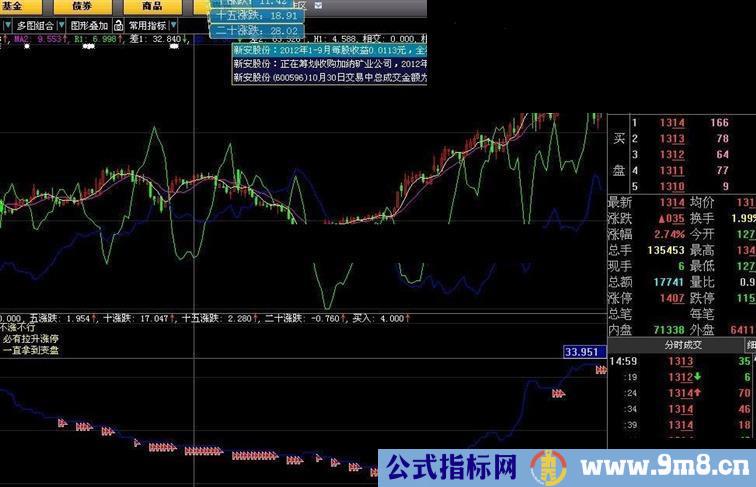756x487 pixels.
Task: Click the red arrow marker near 33.951
Action: click(x=601, y=370)
